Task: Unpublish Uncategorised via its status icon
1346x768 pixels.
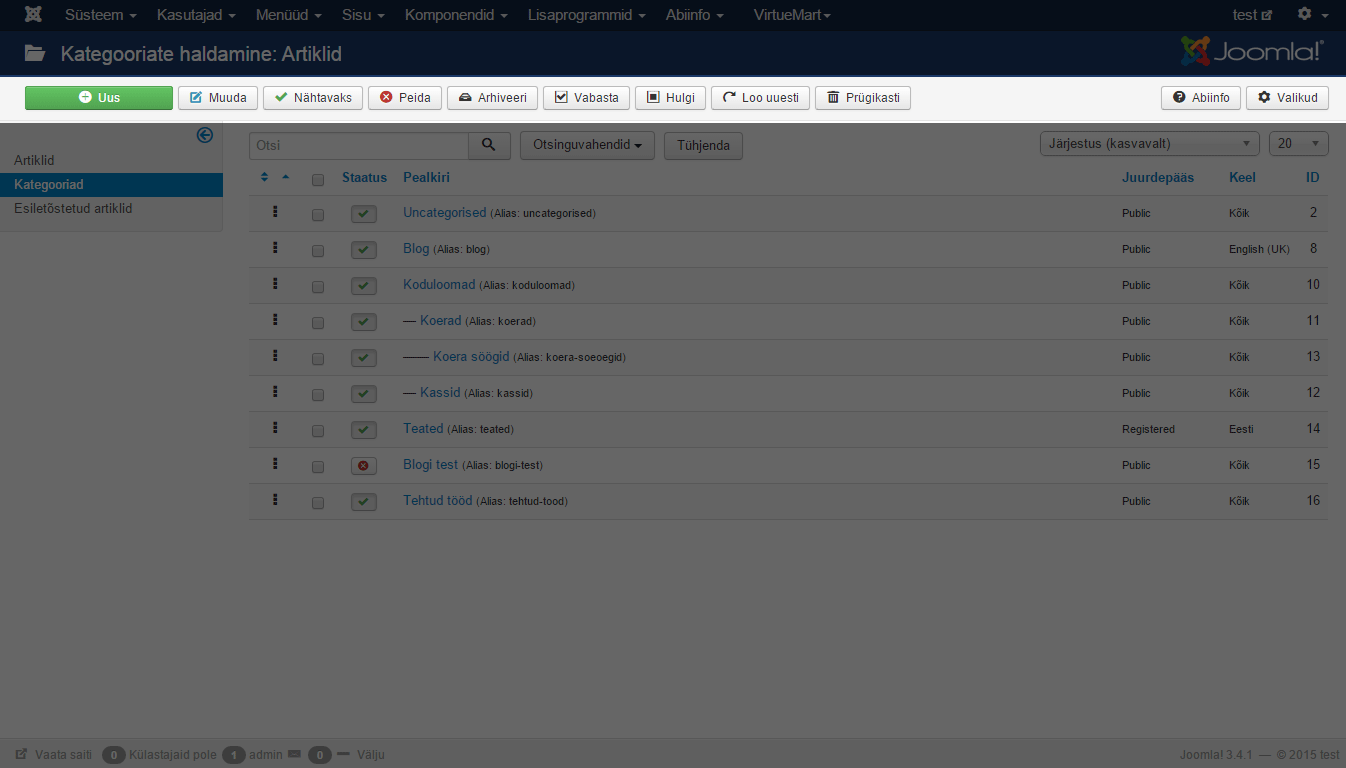Action: 364,214
